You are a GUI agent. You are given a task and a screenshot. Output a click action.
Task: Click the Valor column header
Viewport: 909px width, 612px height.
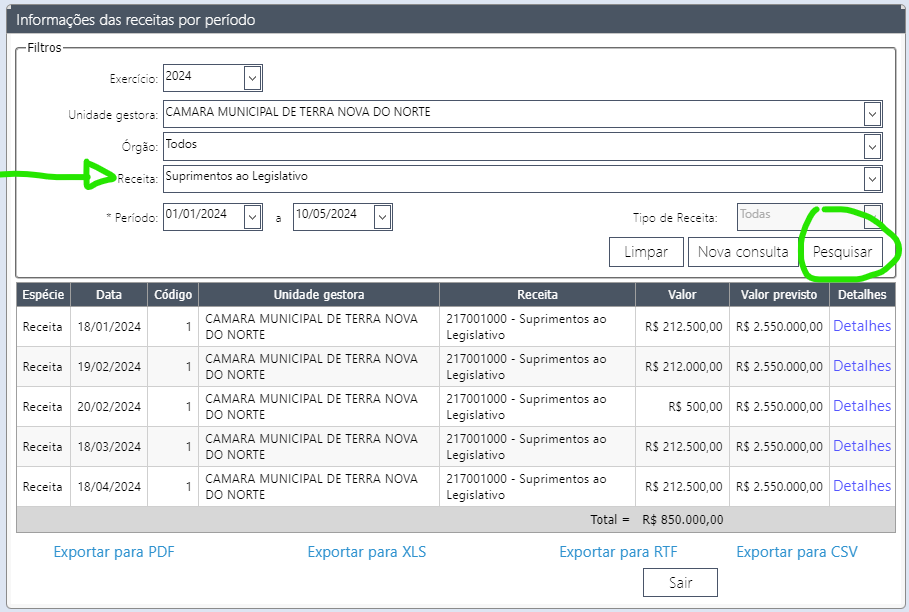(x=682, y=295)
